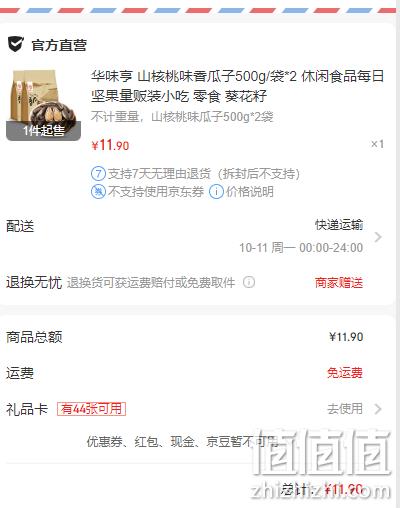Tap 价格说明 text link
This screenshot has width=400, height=508.
(x=250, y=192)
